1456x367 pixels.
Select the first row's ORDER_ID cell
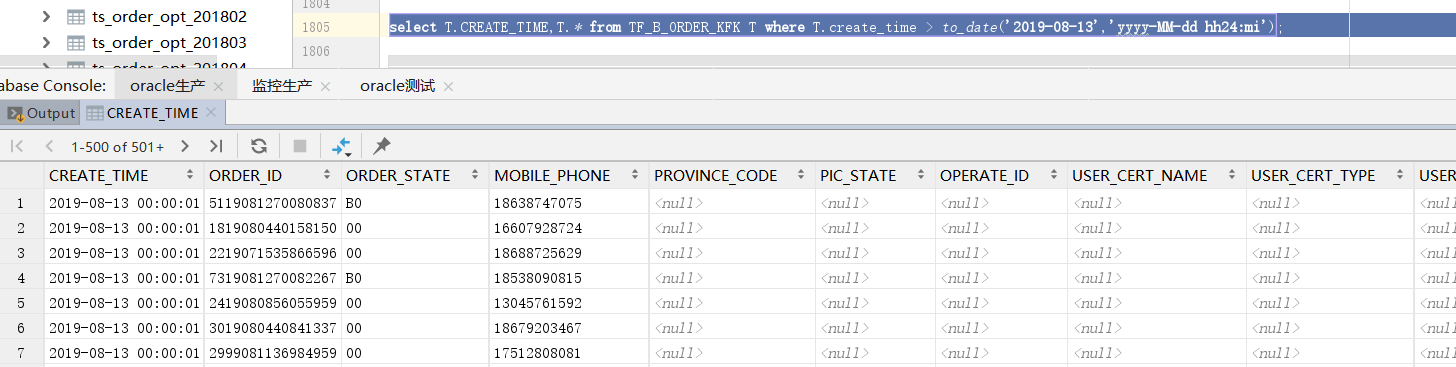pyautogui.click(x=271, y=203)
